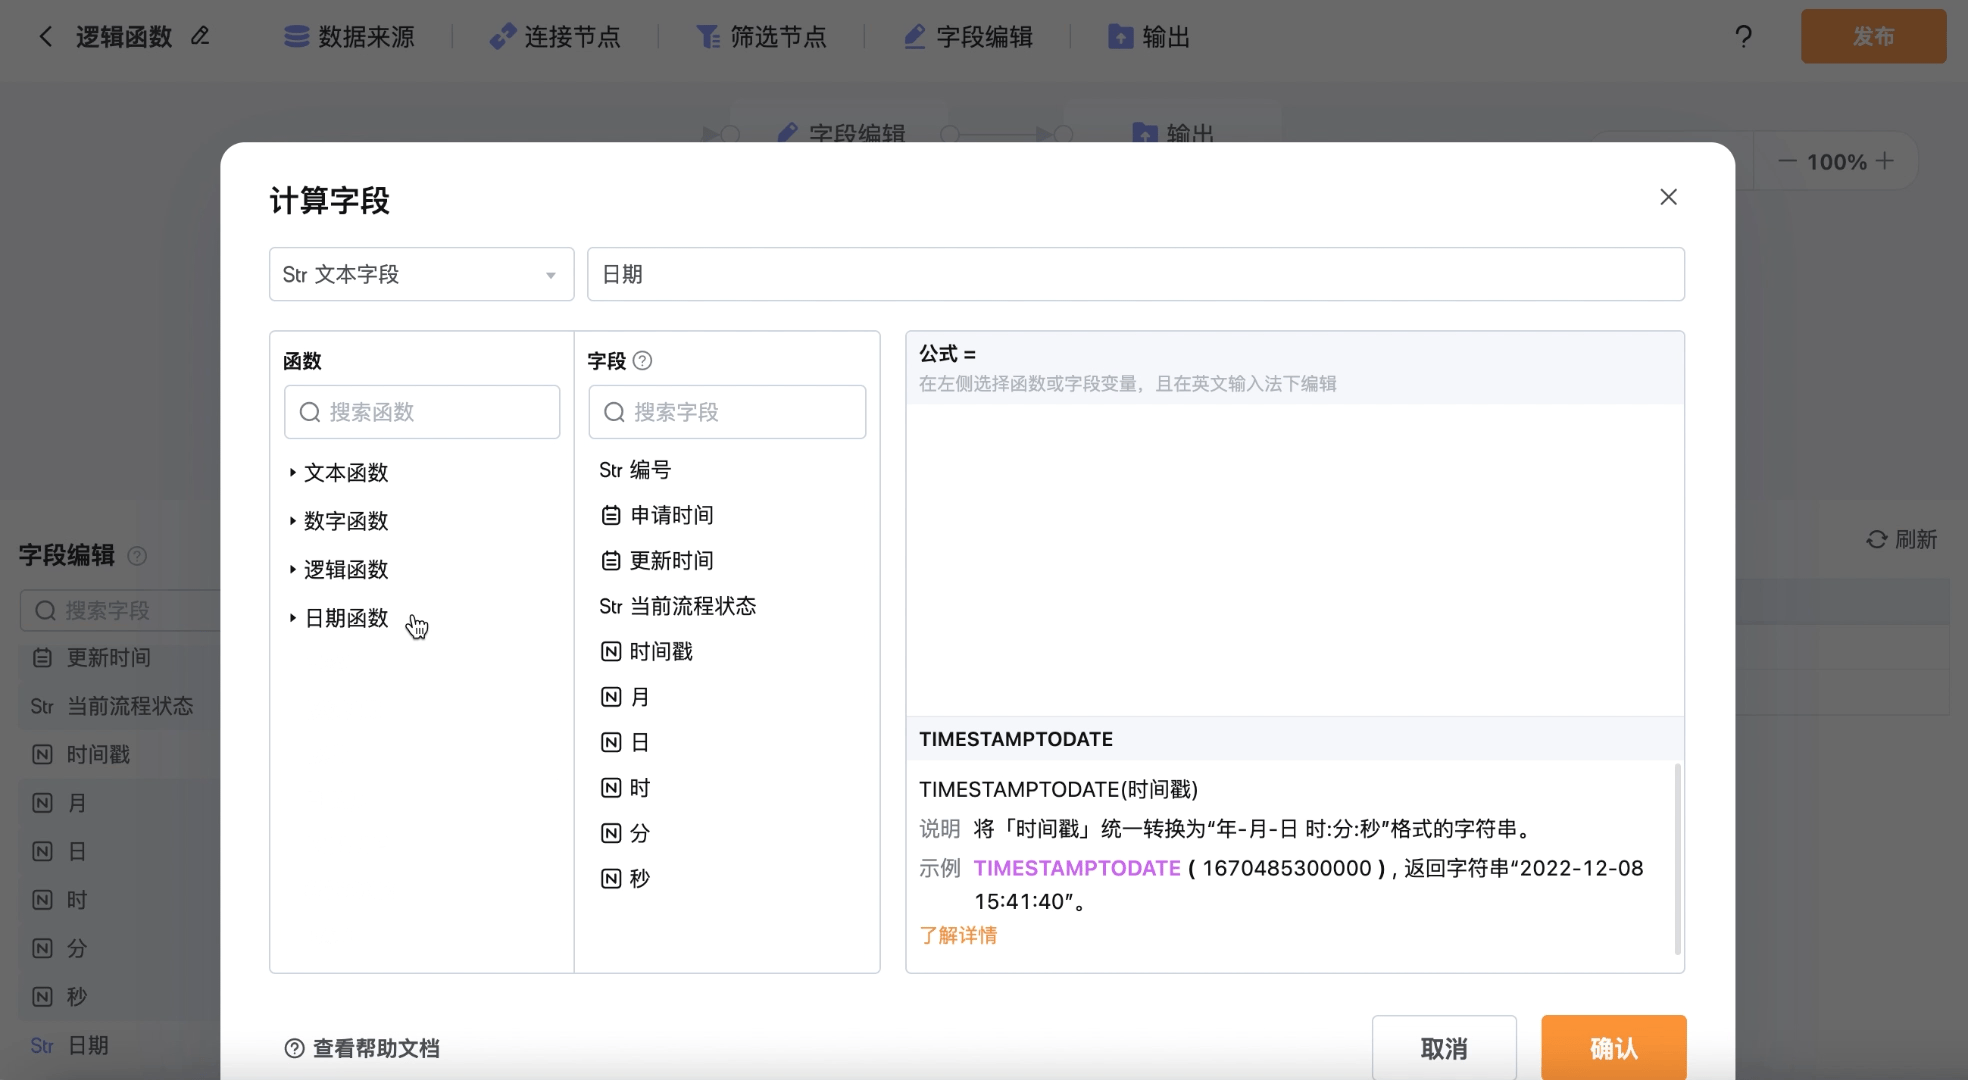Click the function description scrollbar
Viewport: 1968px width, 1080px height.
pyautogui.click(x=1677, y=859)
